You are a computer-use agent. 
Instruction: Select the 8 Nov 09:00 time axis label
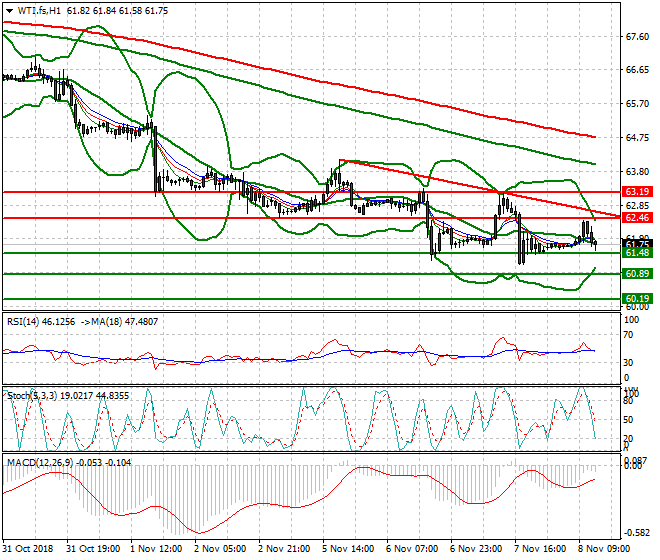point(604,549)
